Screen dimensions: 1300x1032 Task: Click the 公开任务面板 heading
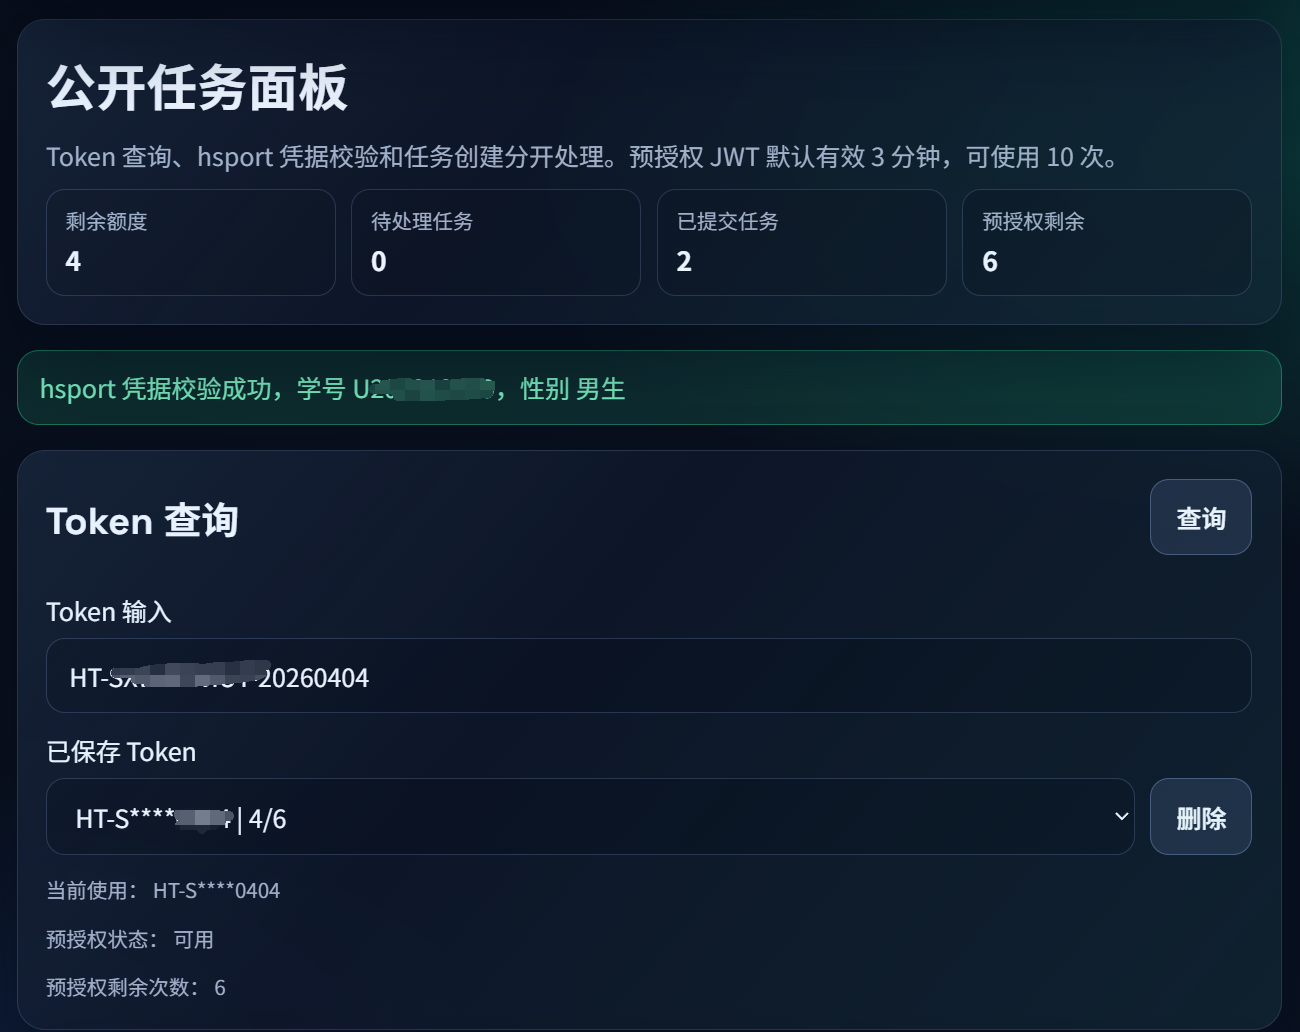[x=197, y=88]
